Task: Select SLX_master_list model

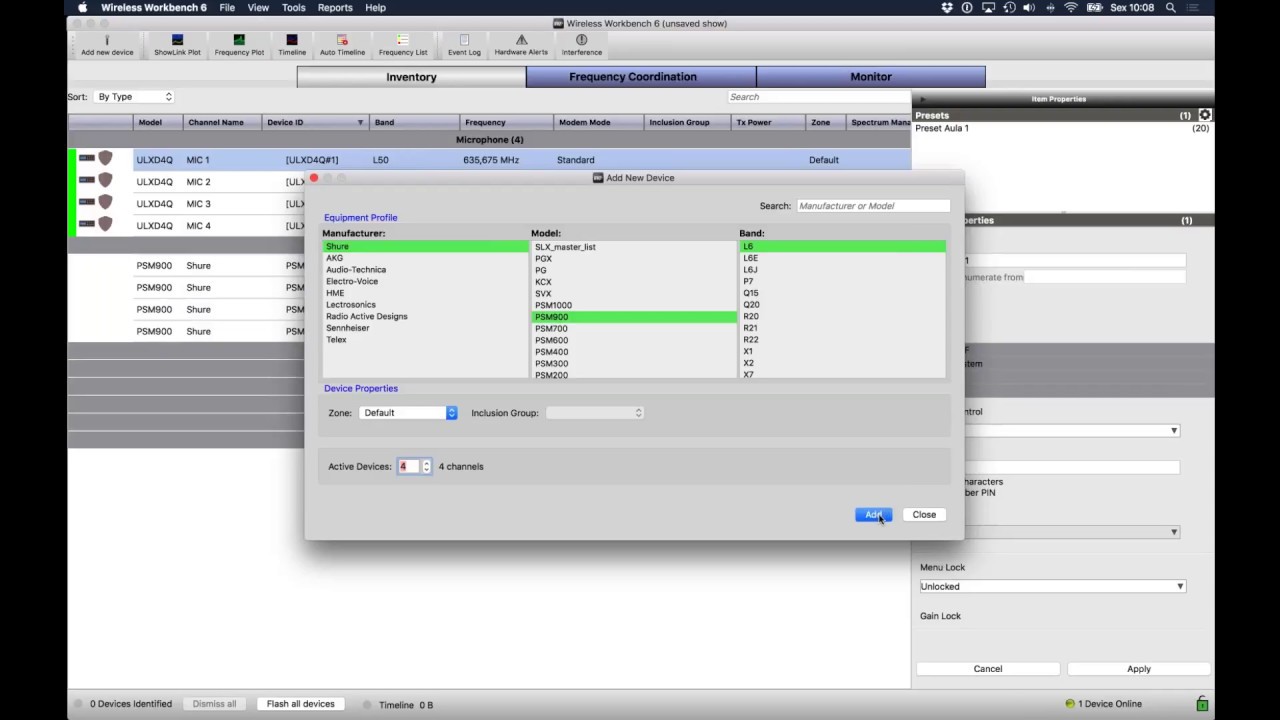Action: (634, 247)
